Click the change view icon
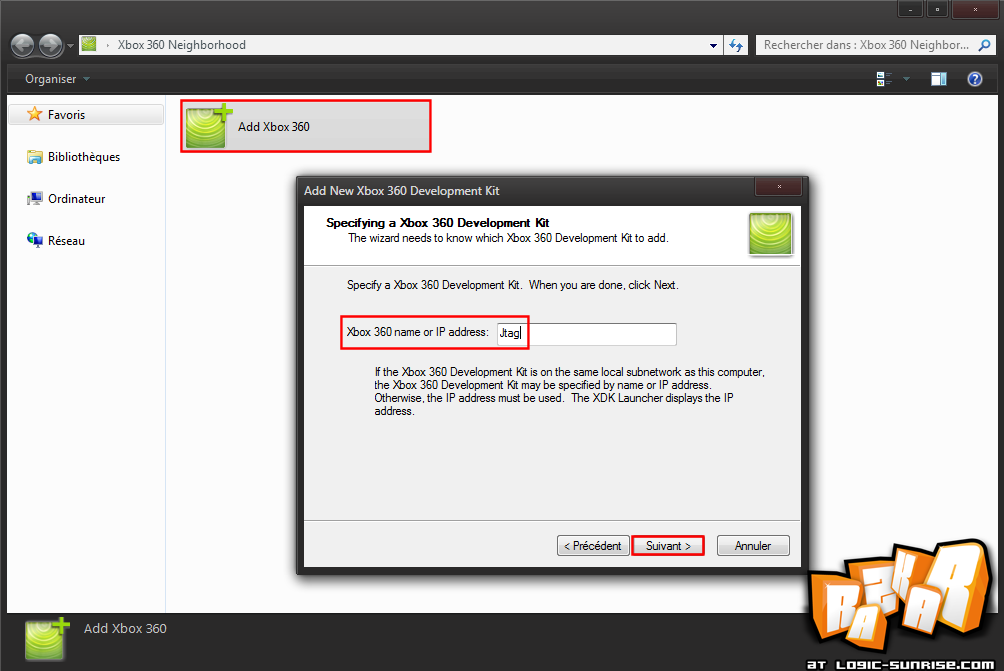Image resolution: width=1004 pixels, height=671 pixels. [884, 79]
